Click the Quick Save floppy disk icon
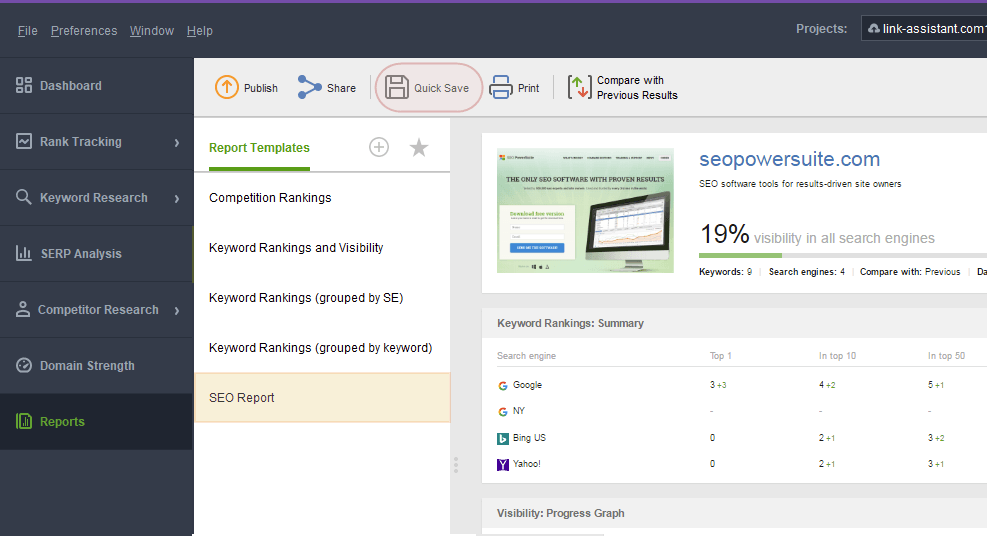Image resolution: width=987 pixels, height=536 pixels. click(397, 87)
